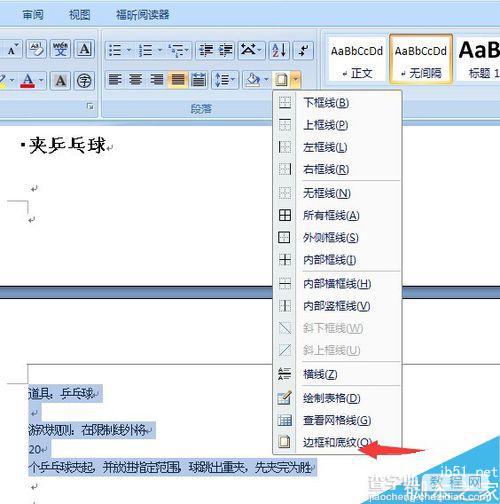Choose 上框线(P) from borders menu
This screenshot has width=500, height=504.
(337, 125)
